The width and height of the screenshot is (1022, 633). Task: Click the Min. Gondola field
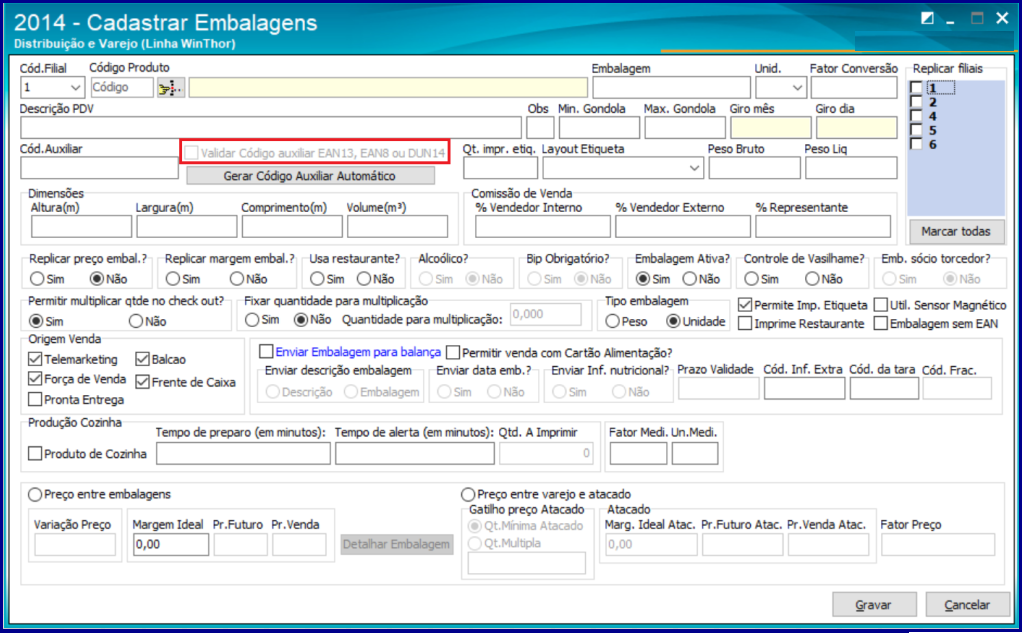click(599, 128)
